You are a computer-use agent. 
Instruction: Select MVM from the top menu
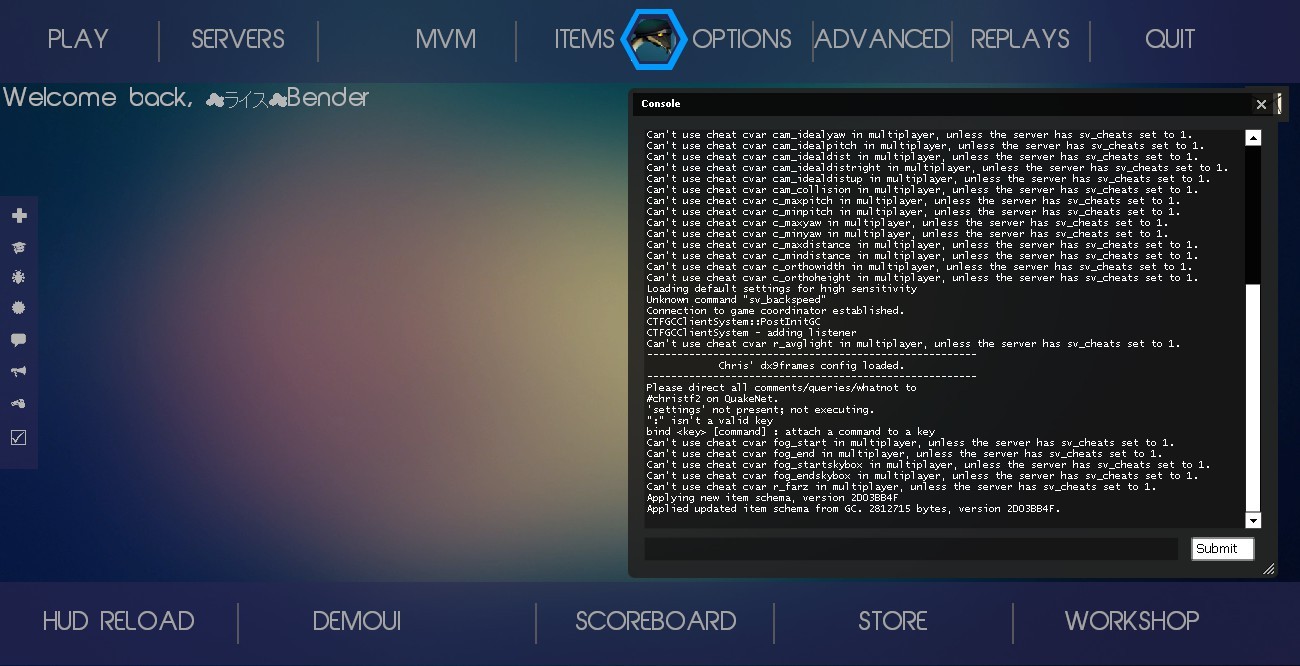pyautogui.click(x=446, y=39)
